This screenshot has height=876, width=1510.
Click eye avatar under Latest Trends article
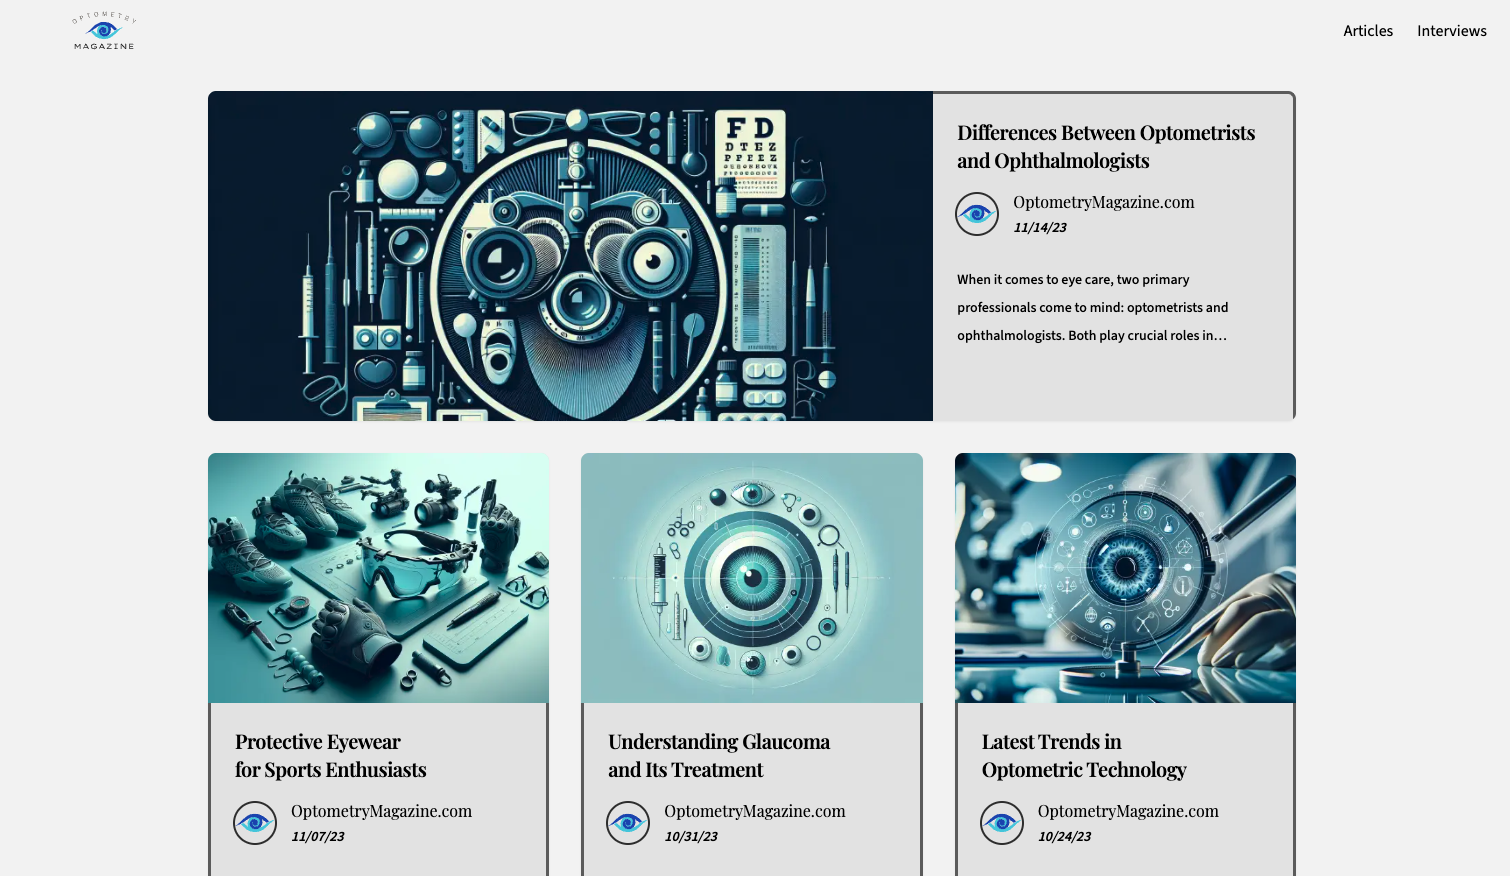pyautogui.click(x=1001, y=823)
